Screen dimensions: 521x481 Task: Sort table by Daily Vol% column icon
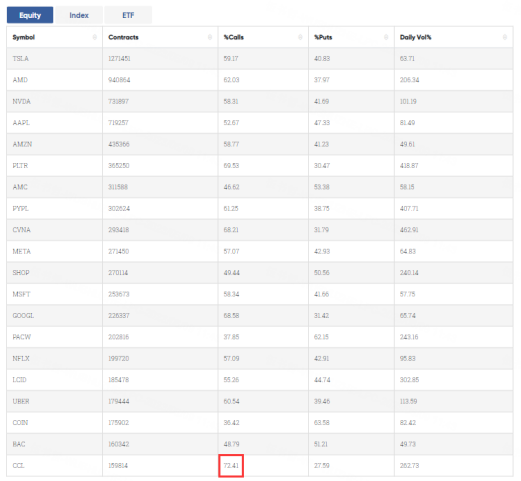click(x=505, y=37)
